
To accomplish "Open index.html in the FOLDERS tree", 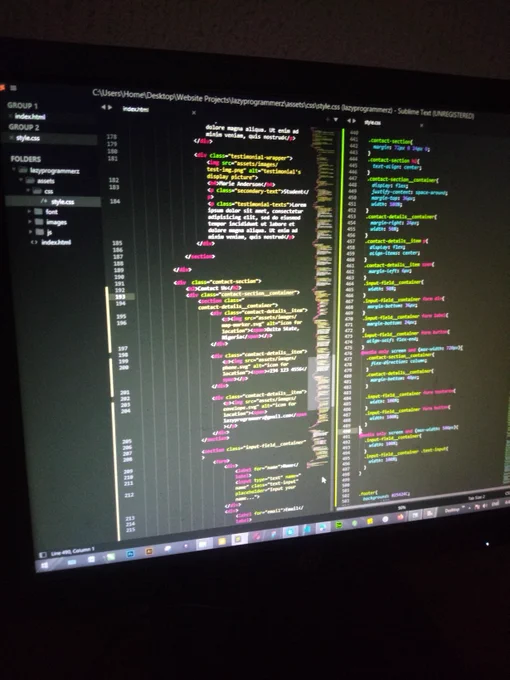I will pyautogui.click(x=56, y=242).
